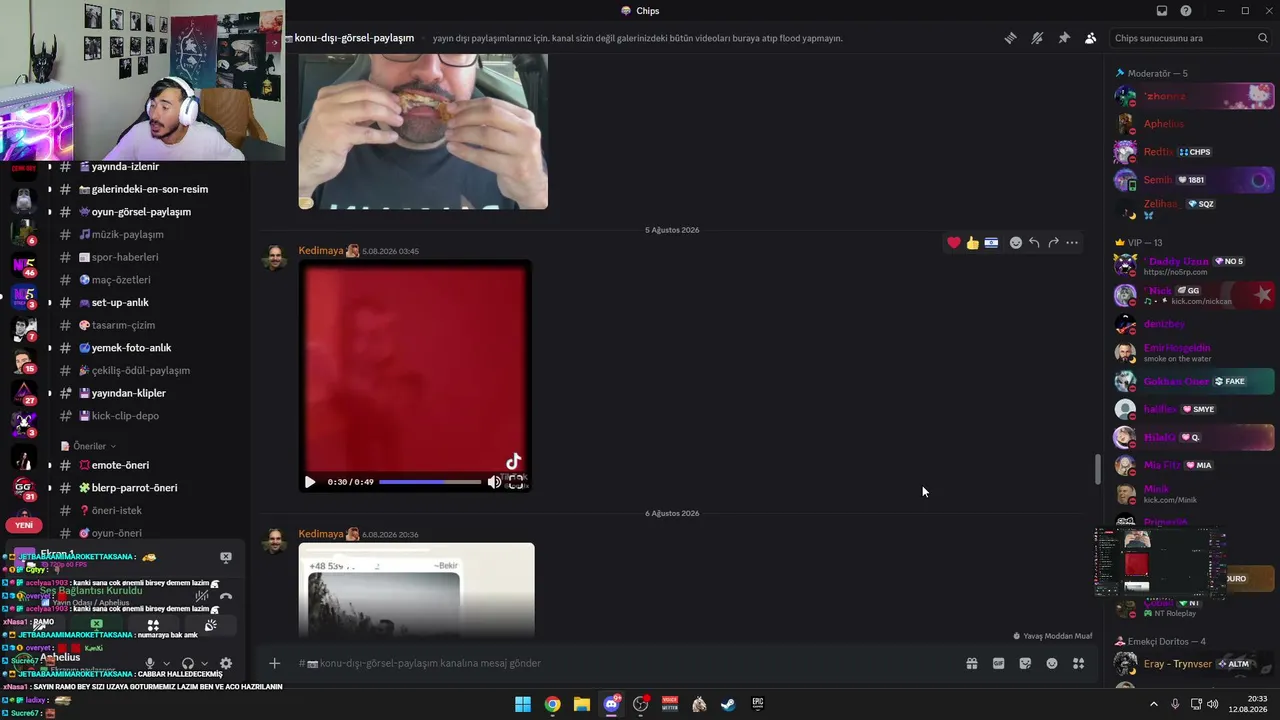Open add reaction smiley picker
Image resolution: width=1280 pixels, height=720 pixels.
point(1015,243)
